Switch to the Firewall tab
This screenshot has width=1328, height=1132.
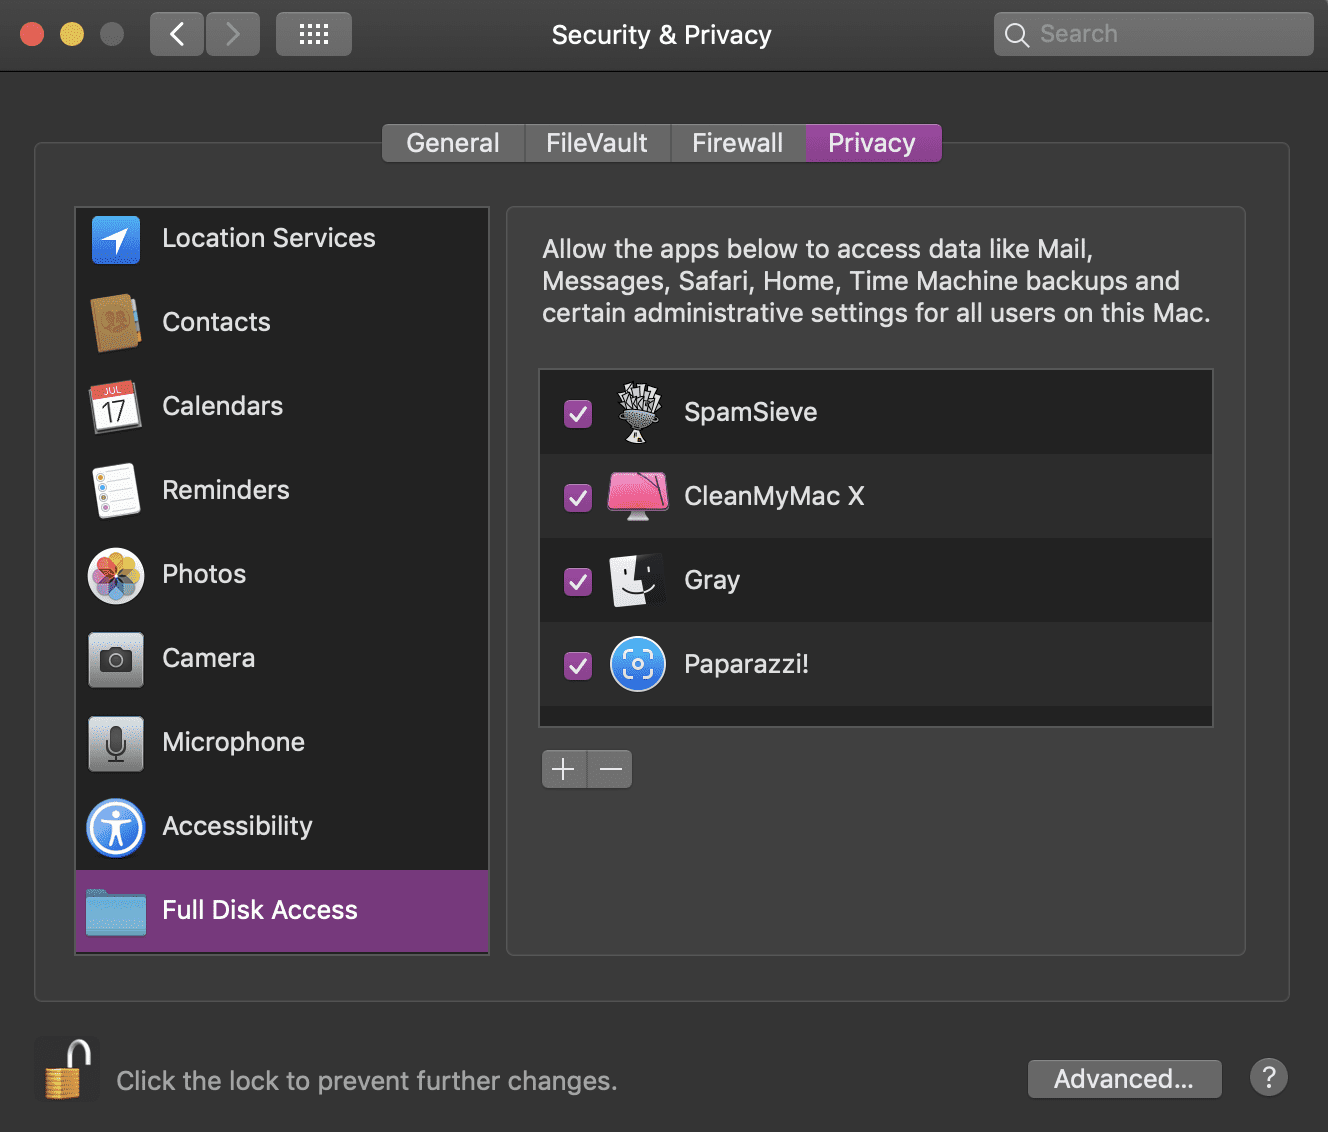click(738, 143)
